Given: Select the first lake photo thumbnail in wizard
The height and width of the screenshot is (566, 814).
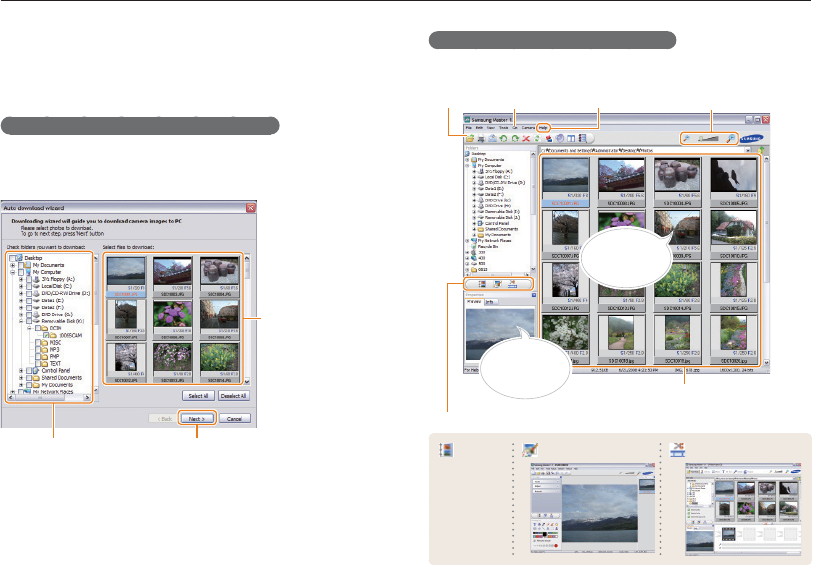Looking at the screenshot, I should coord(126,277).
